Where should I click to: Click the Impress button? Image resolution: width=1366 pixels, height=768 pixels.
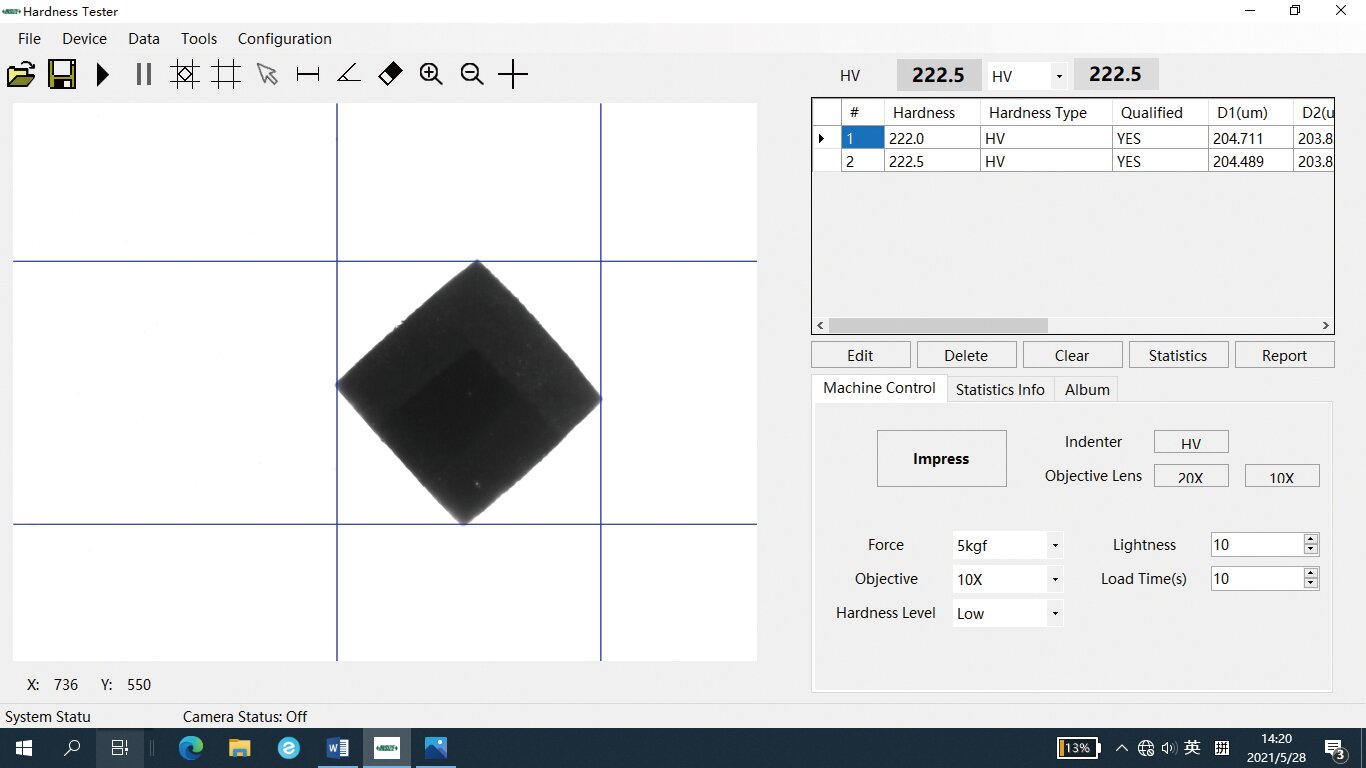[x=942, y=459]
